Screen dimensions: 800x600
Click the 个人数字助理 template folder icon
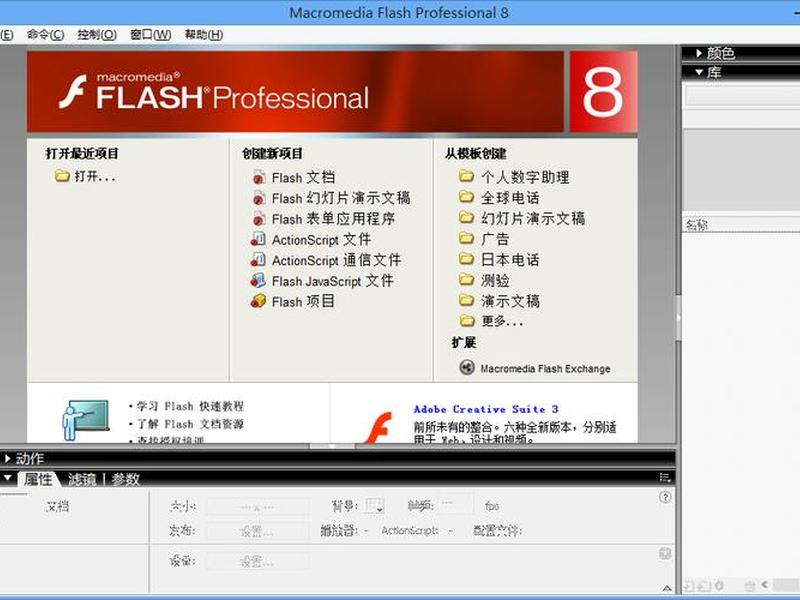point(466,177)
